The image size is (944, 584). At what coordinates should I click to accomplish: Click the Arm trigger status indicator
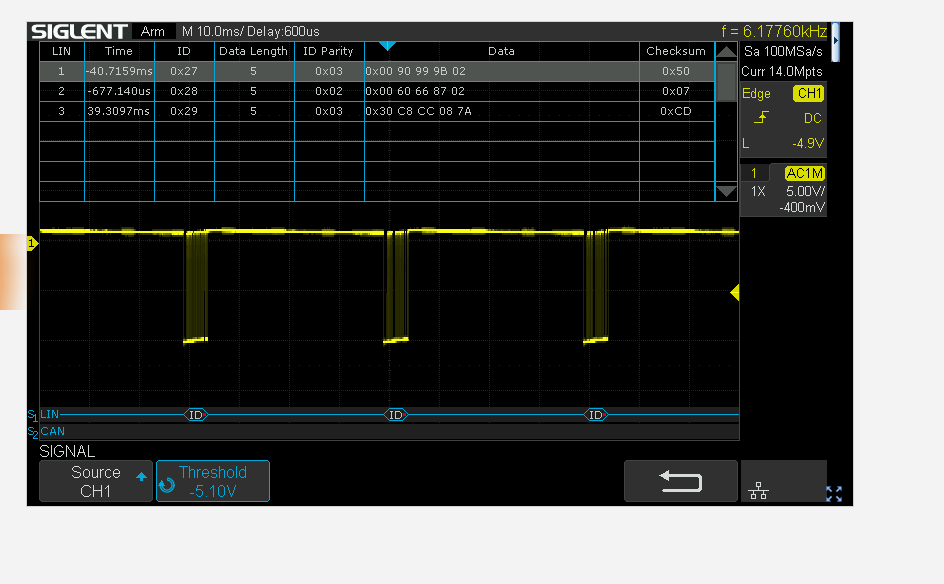153,31
